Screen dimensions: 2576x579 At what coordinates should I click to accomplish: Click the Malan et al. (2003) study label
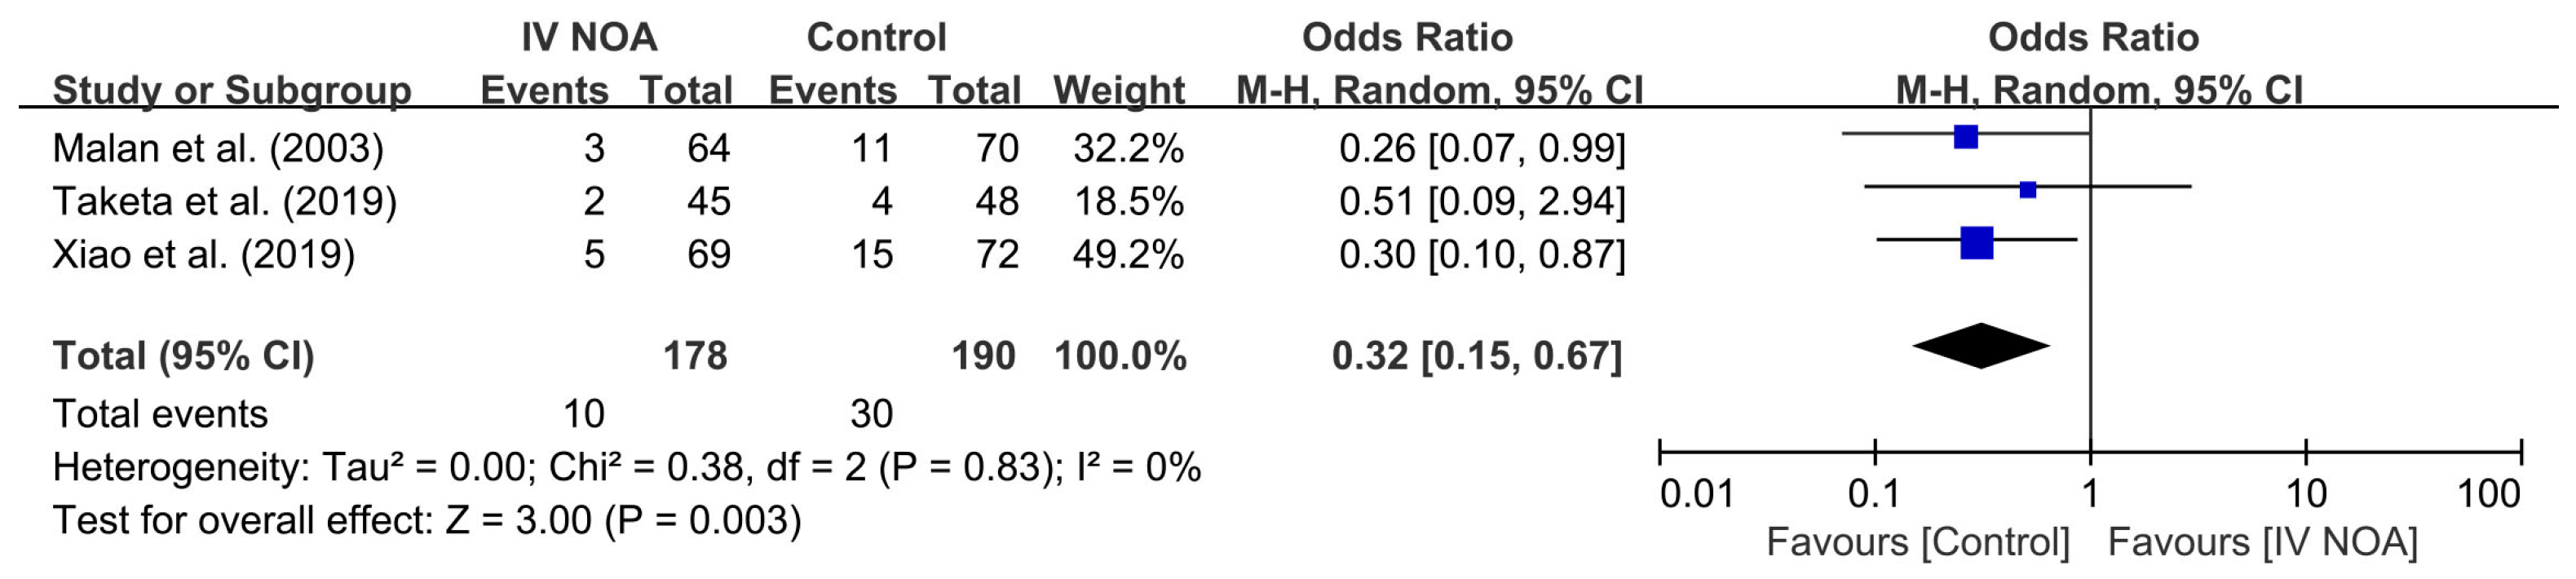coord(218,148)
